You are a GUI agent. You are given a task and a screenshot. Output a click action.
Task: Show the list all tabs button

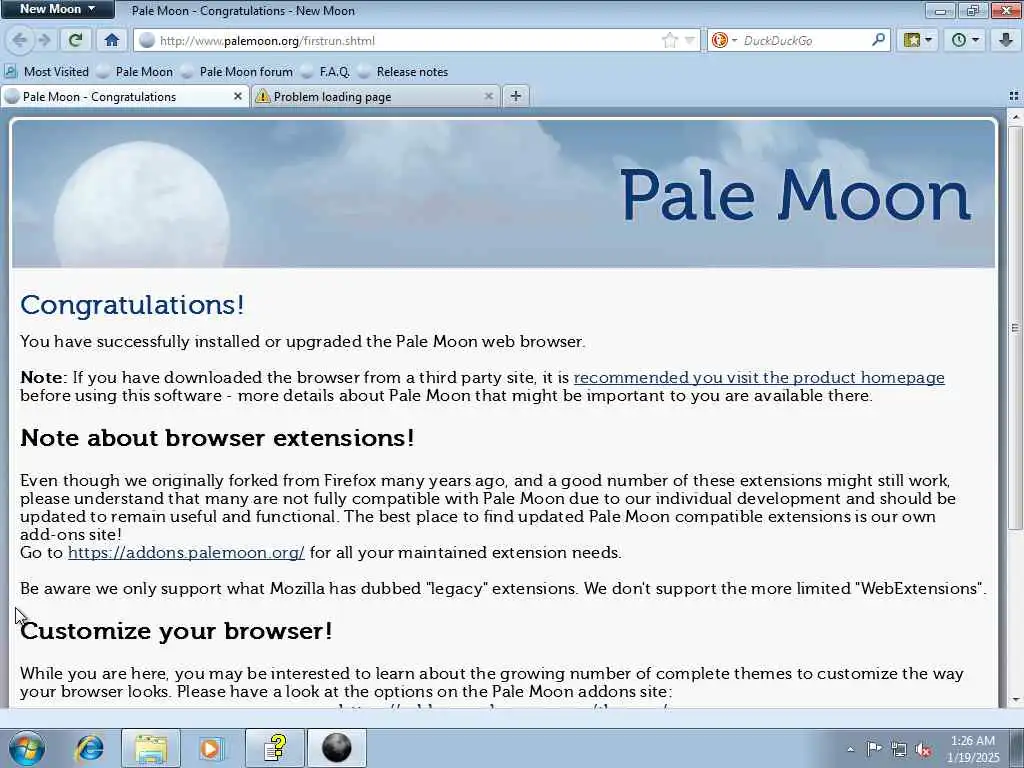click(x=1014, y=96)
